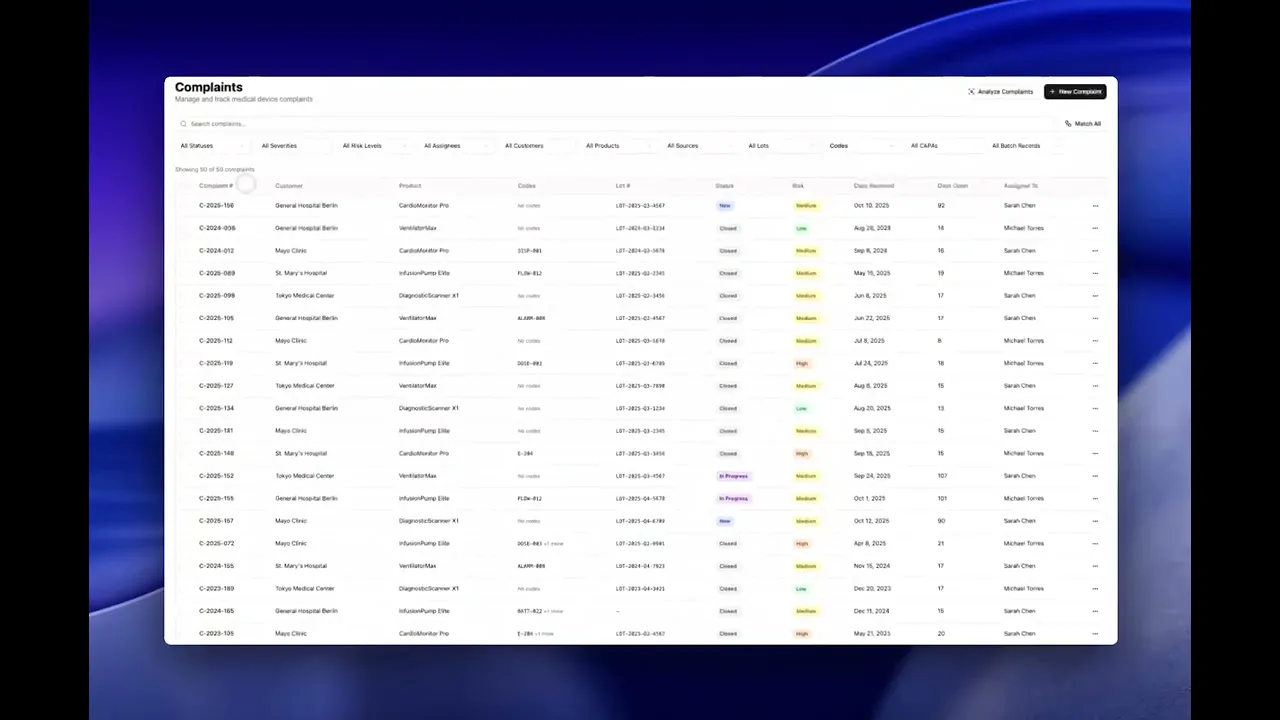Open row actions menu for complaint C-2025-157
This screenshot has height=720, width=1280.
click(x=1095, y=521)
